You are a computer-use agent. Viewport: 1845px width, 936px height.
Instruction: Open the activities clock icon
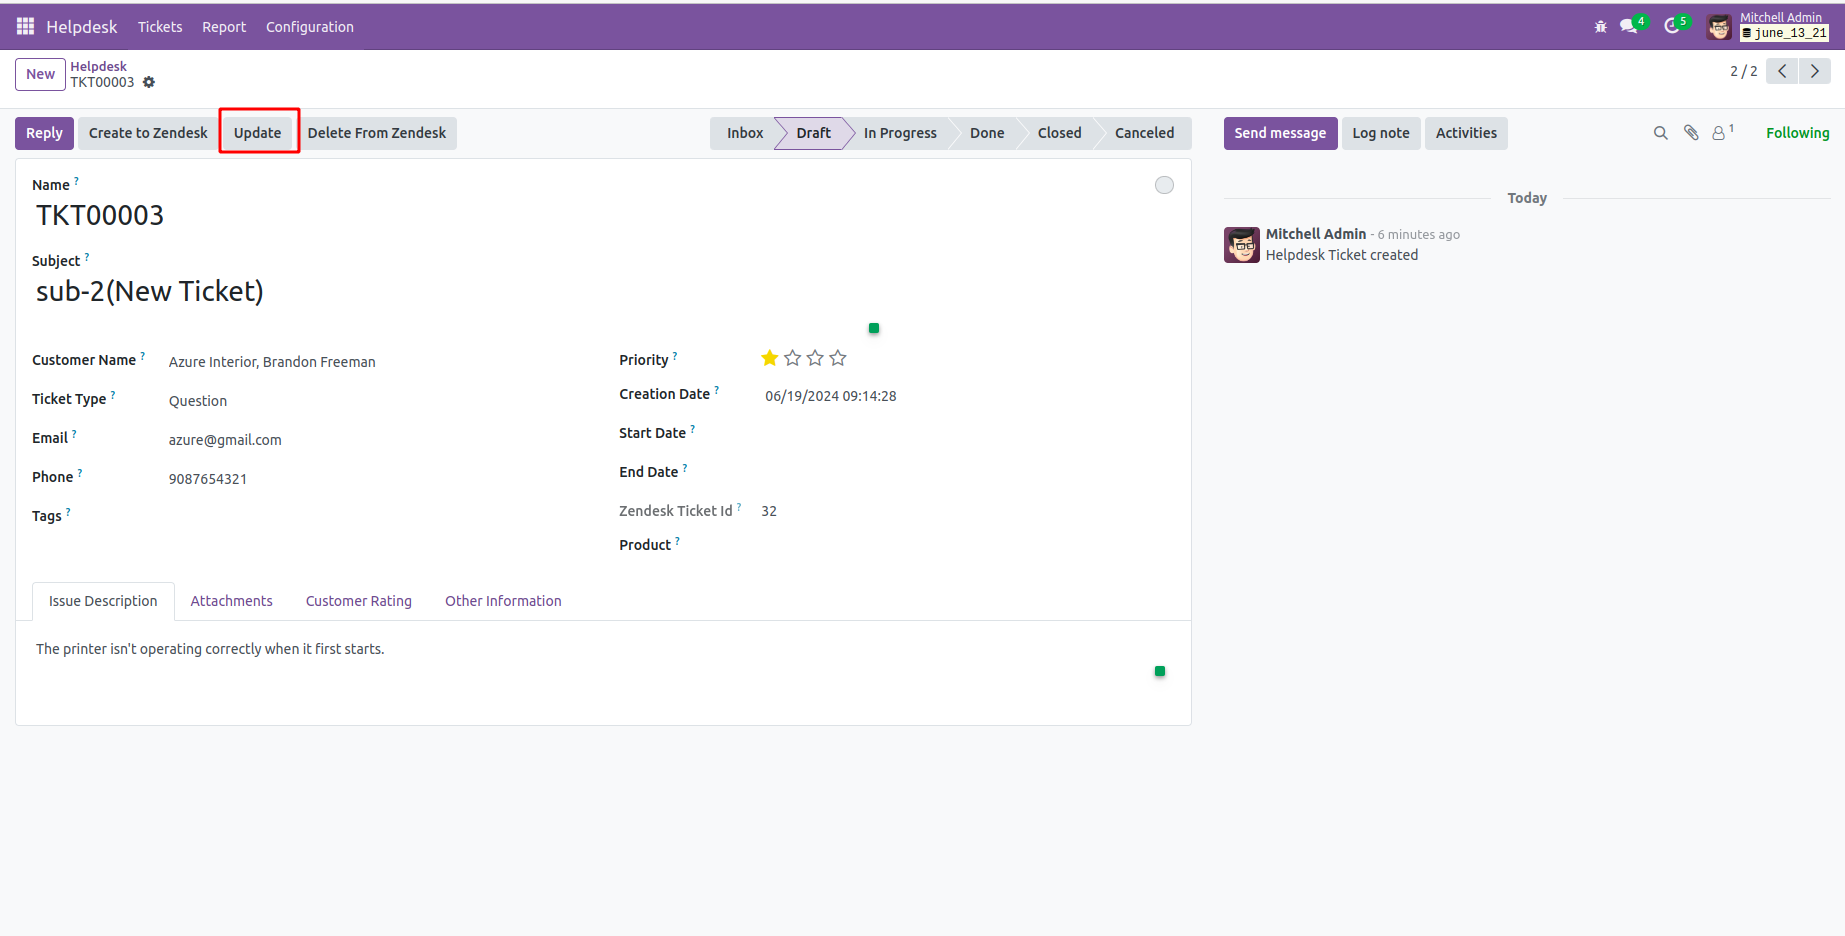pos(1672,27)
